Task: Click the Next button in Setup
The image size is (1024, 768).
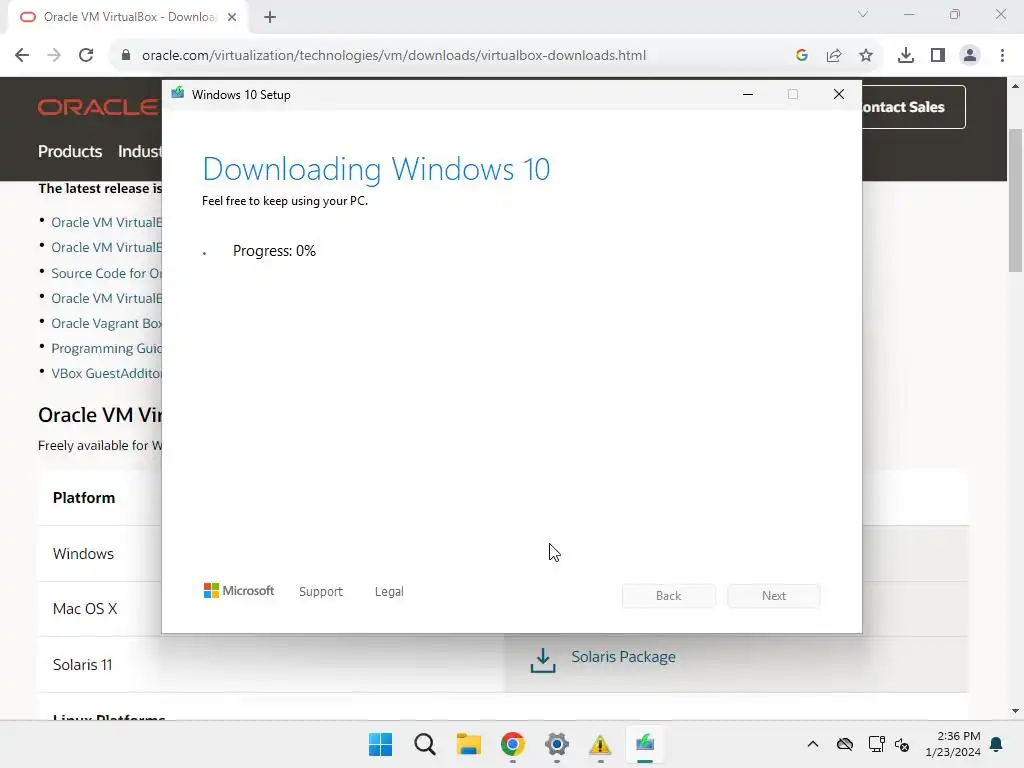Action: (x=774, y=596)
